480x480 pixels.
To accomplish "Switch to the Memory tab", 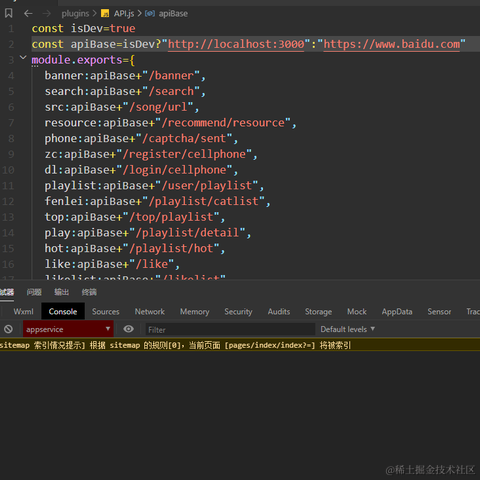I will (x=195, y=312).
